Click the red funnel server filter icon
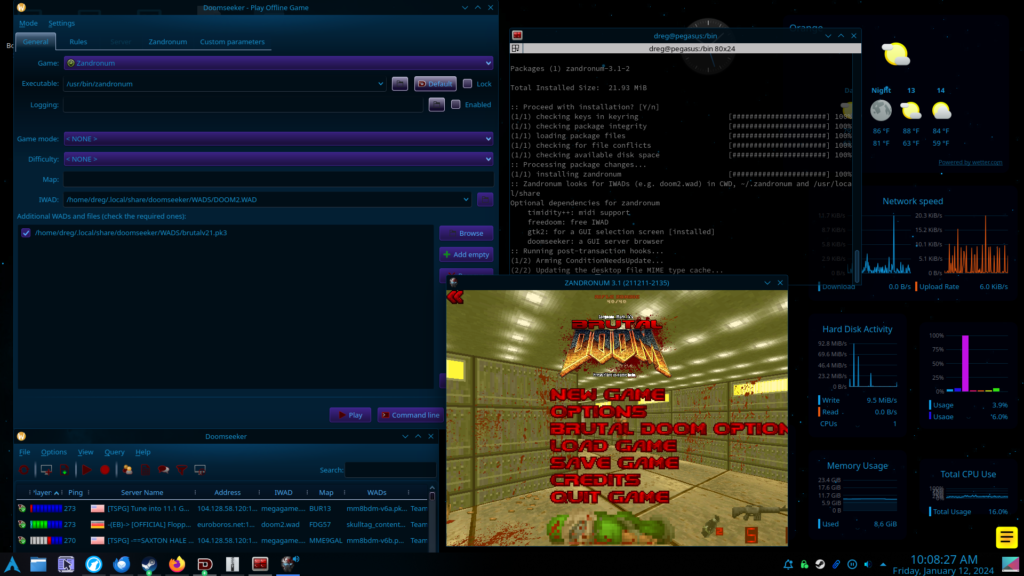The width and height of the screenshot is (1024, 576). (x=182, y=470)
